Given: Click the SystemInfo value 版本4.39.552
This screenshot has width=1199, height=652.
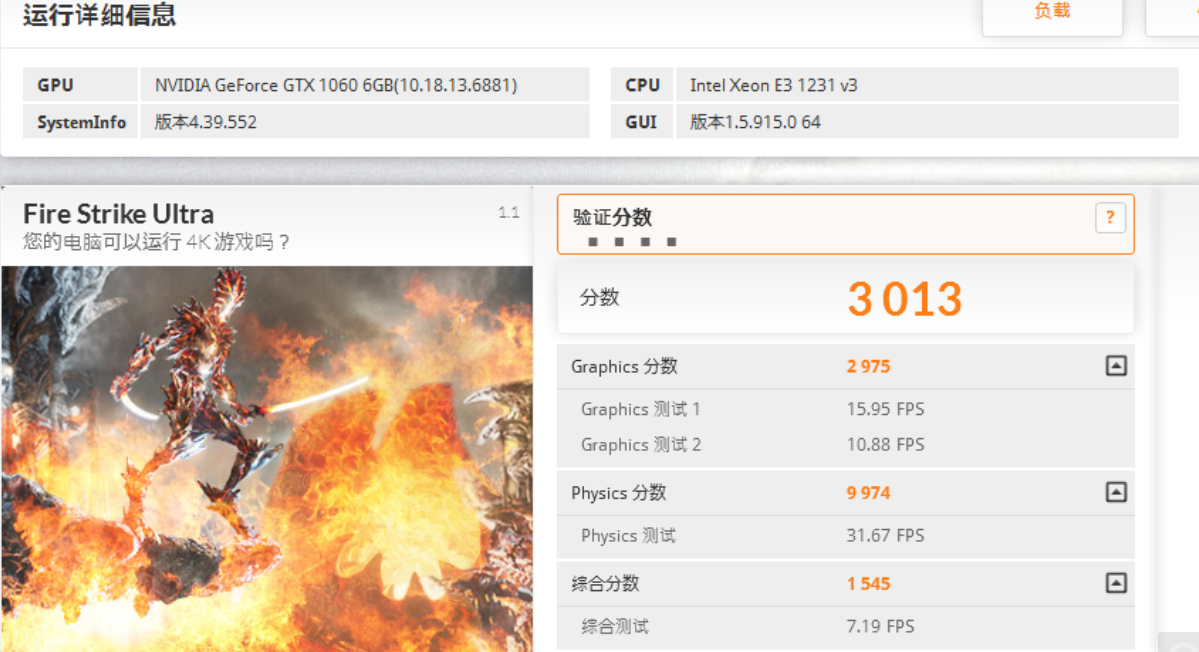Looking at the screenshot, I should 206,122.
